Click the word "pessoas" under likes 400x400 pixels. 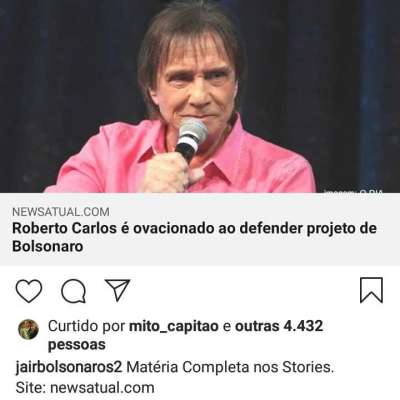pos(77,345)
